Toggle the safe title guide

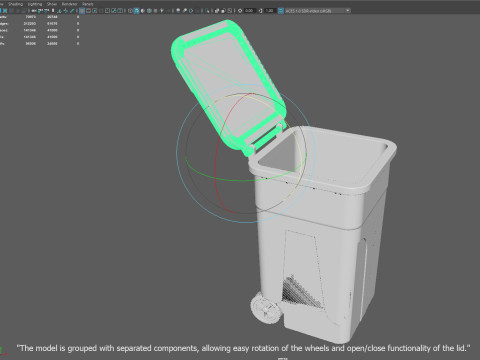coord(120,11)
